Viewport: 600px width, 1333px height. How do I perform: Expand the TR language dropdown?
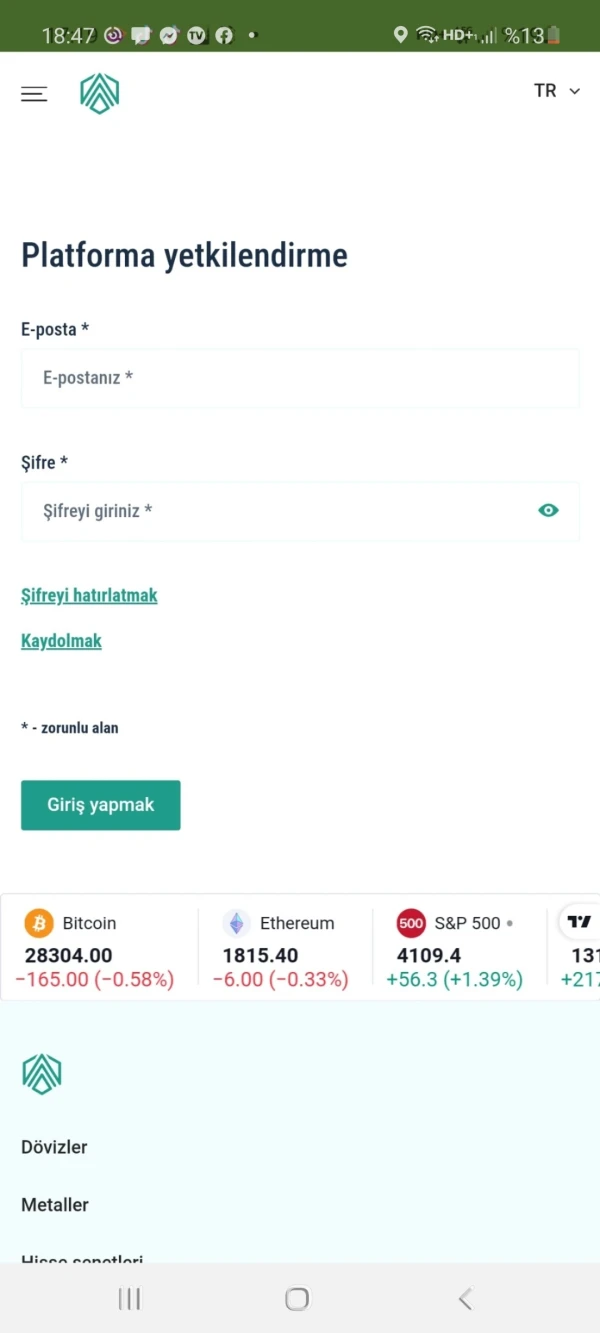click(x=557, y=91)
